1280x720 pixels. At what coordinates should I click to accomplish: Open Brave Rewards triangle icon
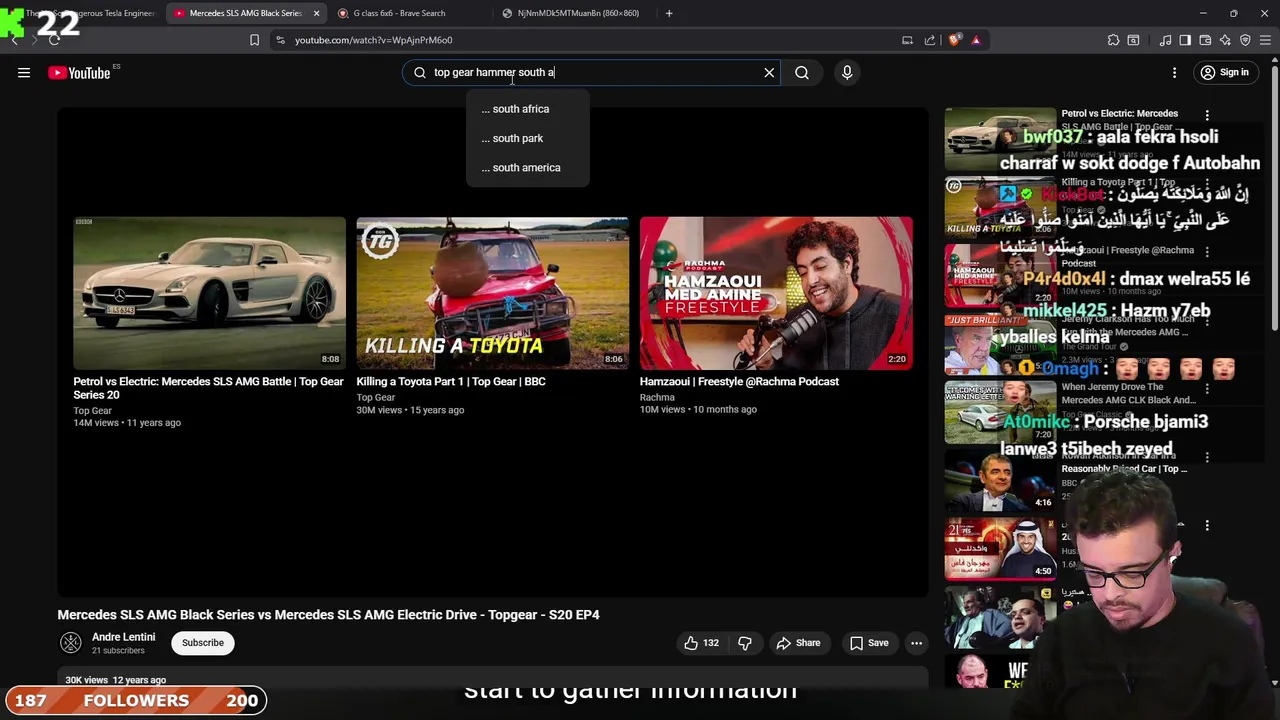point(976,40)
